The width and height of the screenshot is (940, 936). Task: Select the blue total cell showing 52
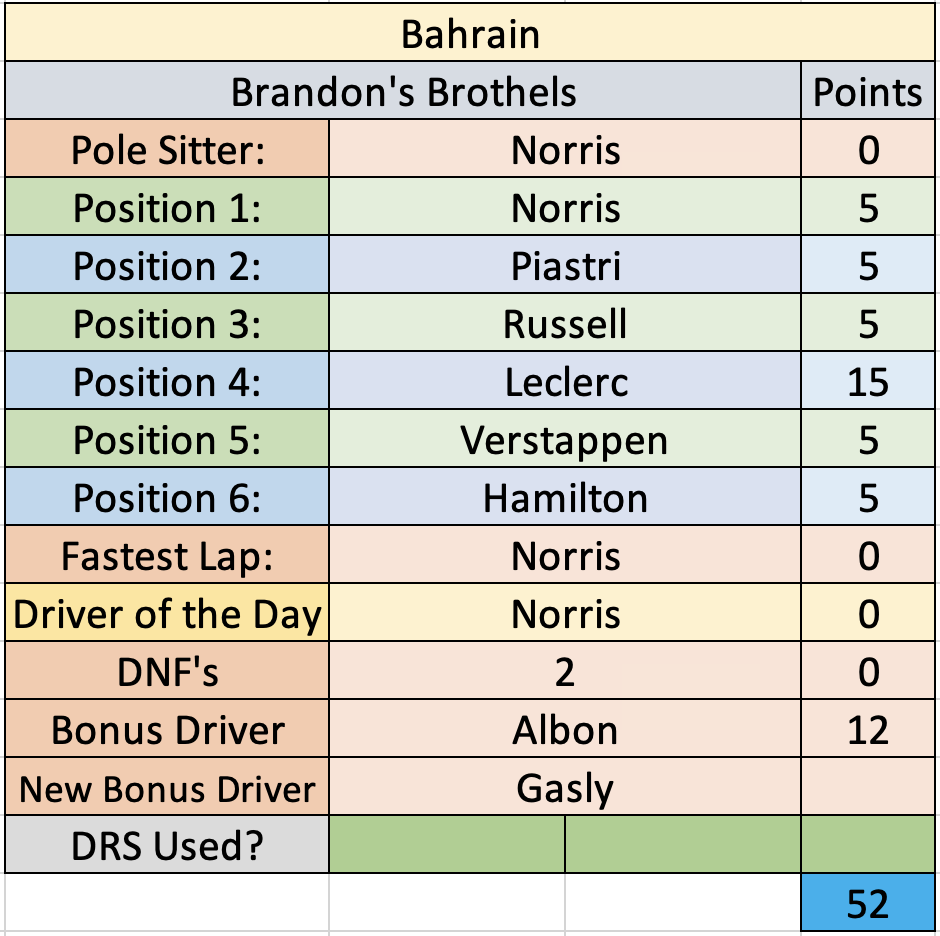pos(867,903)
